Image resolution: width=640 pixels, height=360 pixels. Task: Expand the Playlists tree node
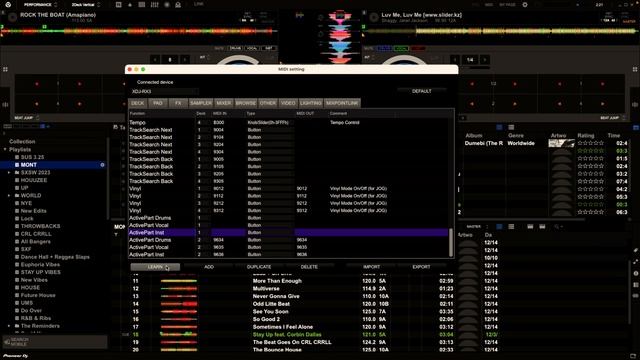pyautogui.click(x=5, y=149)
